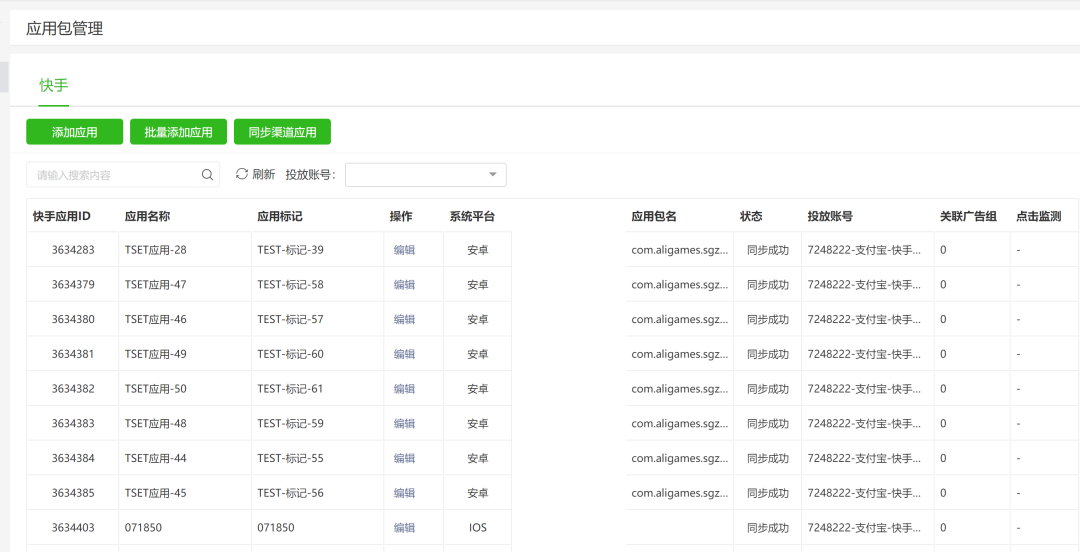The height and width of the screenshot is (552, 1080).
Task: Click application ID 3634383
Action: pos(73,424)
